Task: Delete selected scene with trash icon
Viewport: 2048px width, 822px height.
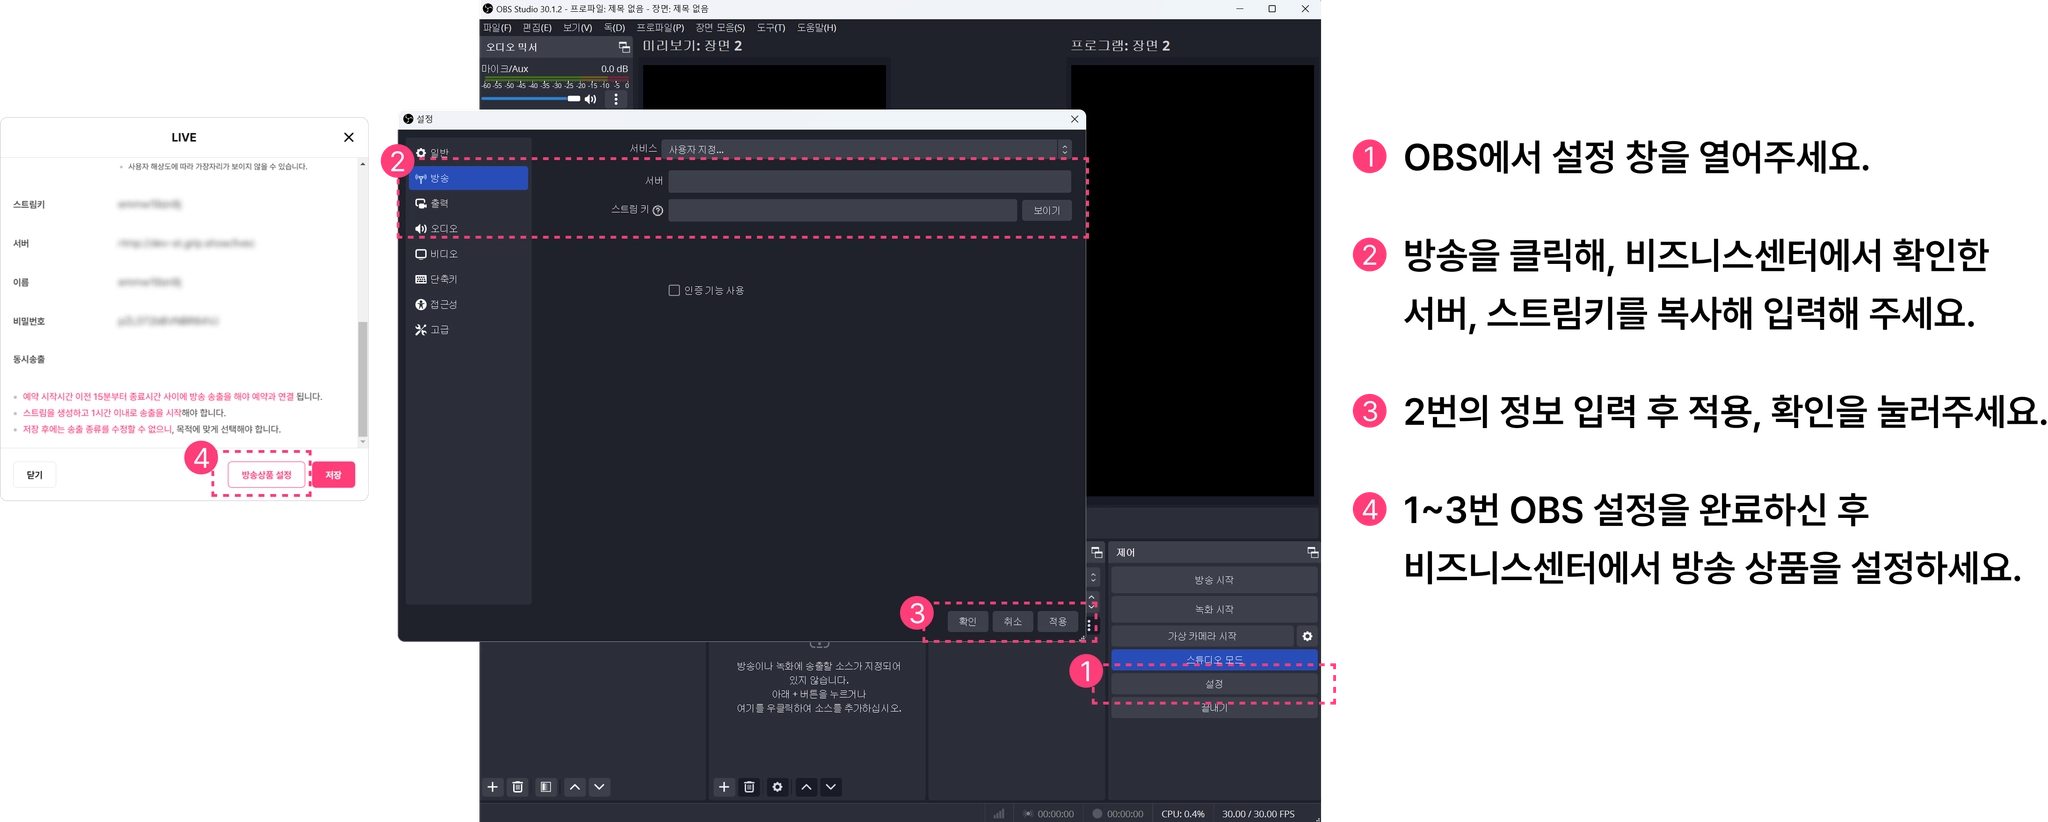Action: (x=518, y=787)
